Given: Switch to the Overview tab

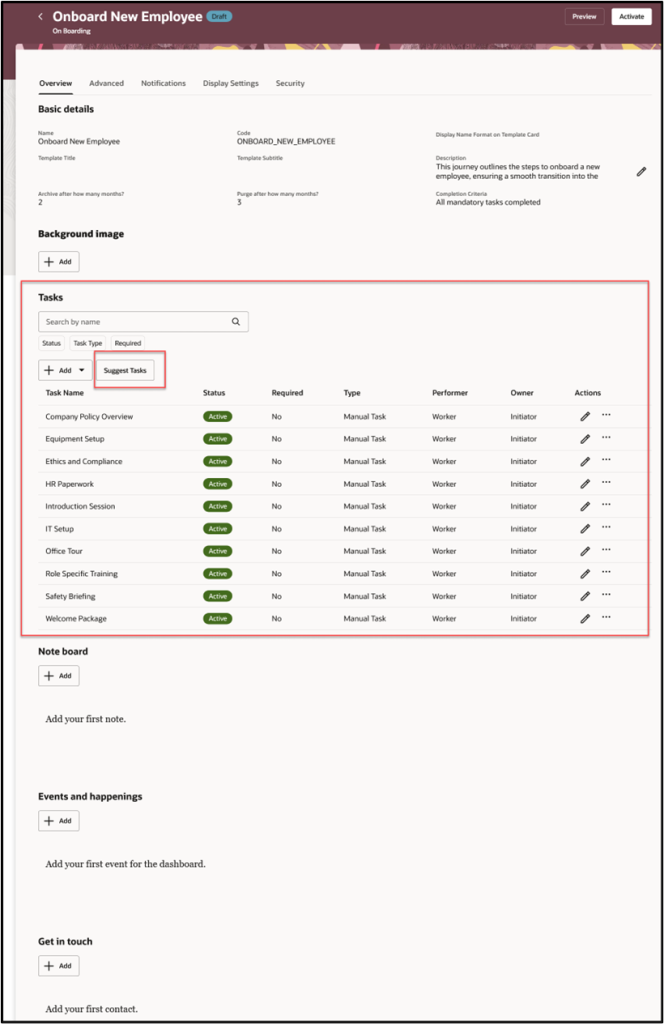Looking at the screenshot, I should (x=55, y=84).
